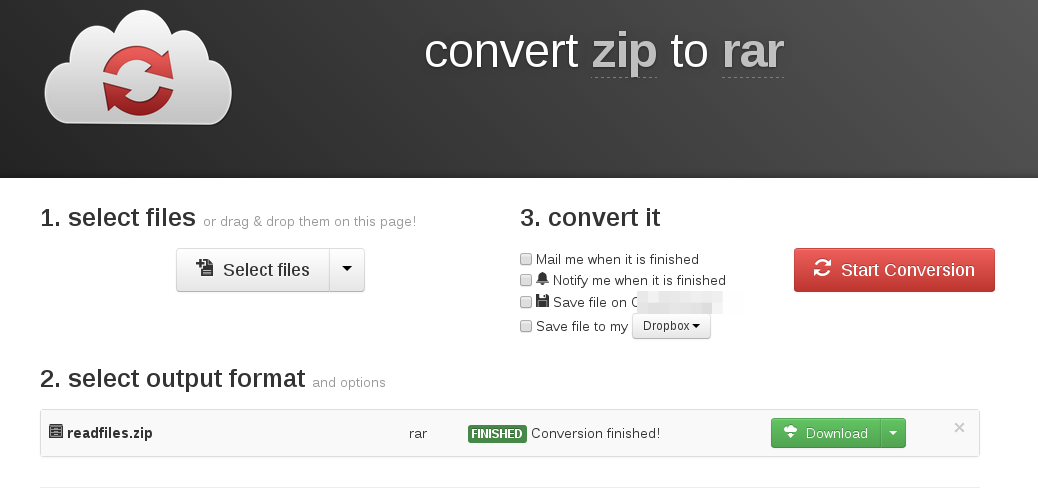Image resolution: width=1038 pixels, height=502 pixels.
Task: Download the converted rar file
Action: [826, 433]
